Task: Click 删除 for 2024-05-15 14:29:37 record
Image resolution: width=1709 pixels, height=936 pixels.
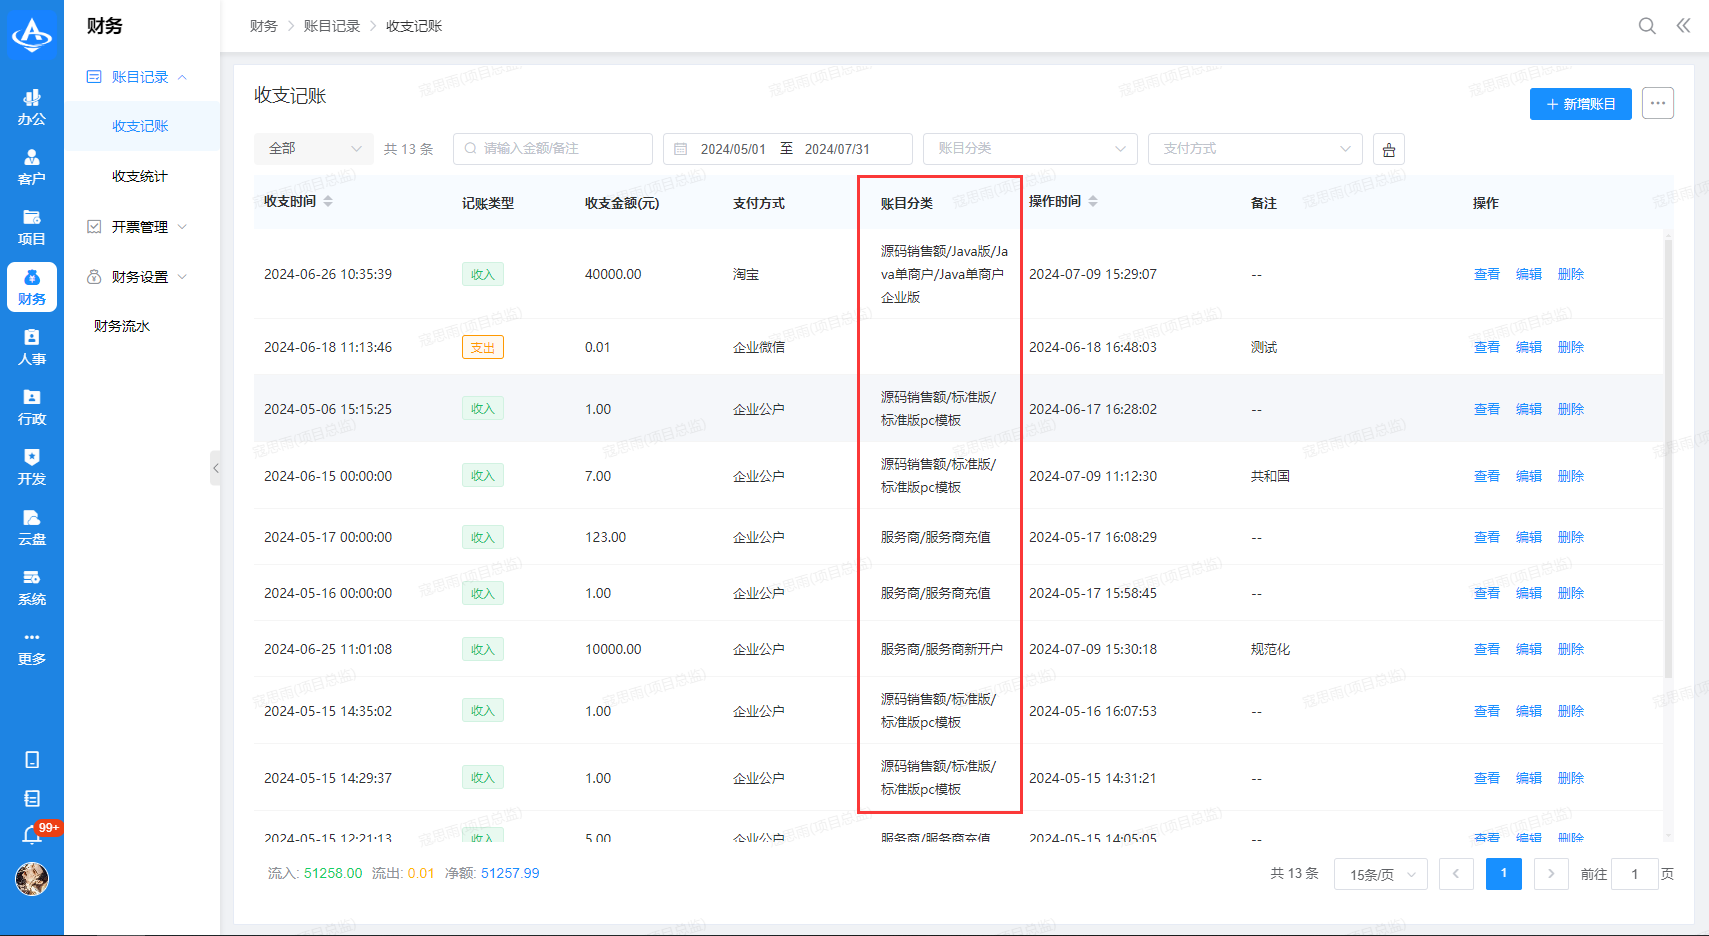Action: [1571, 778]
